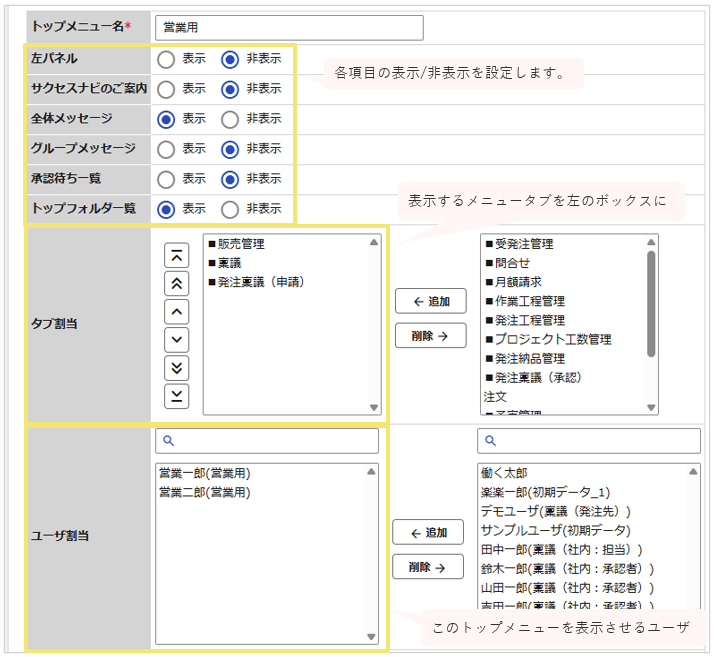This screenshot has width=714, height=657.
Task: Select 販売管理 in assigned tab list
Action: point(237,244)
